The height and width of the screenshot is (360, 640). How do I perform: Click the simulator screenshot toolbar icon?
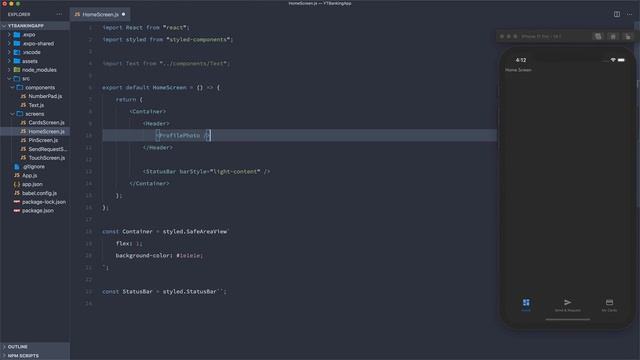tap(598, 36)
